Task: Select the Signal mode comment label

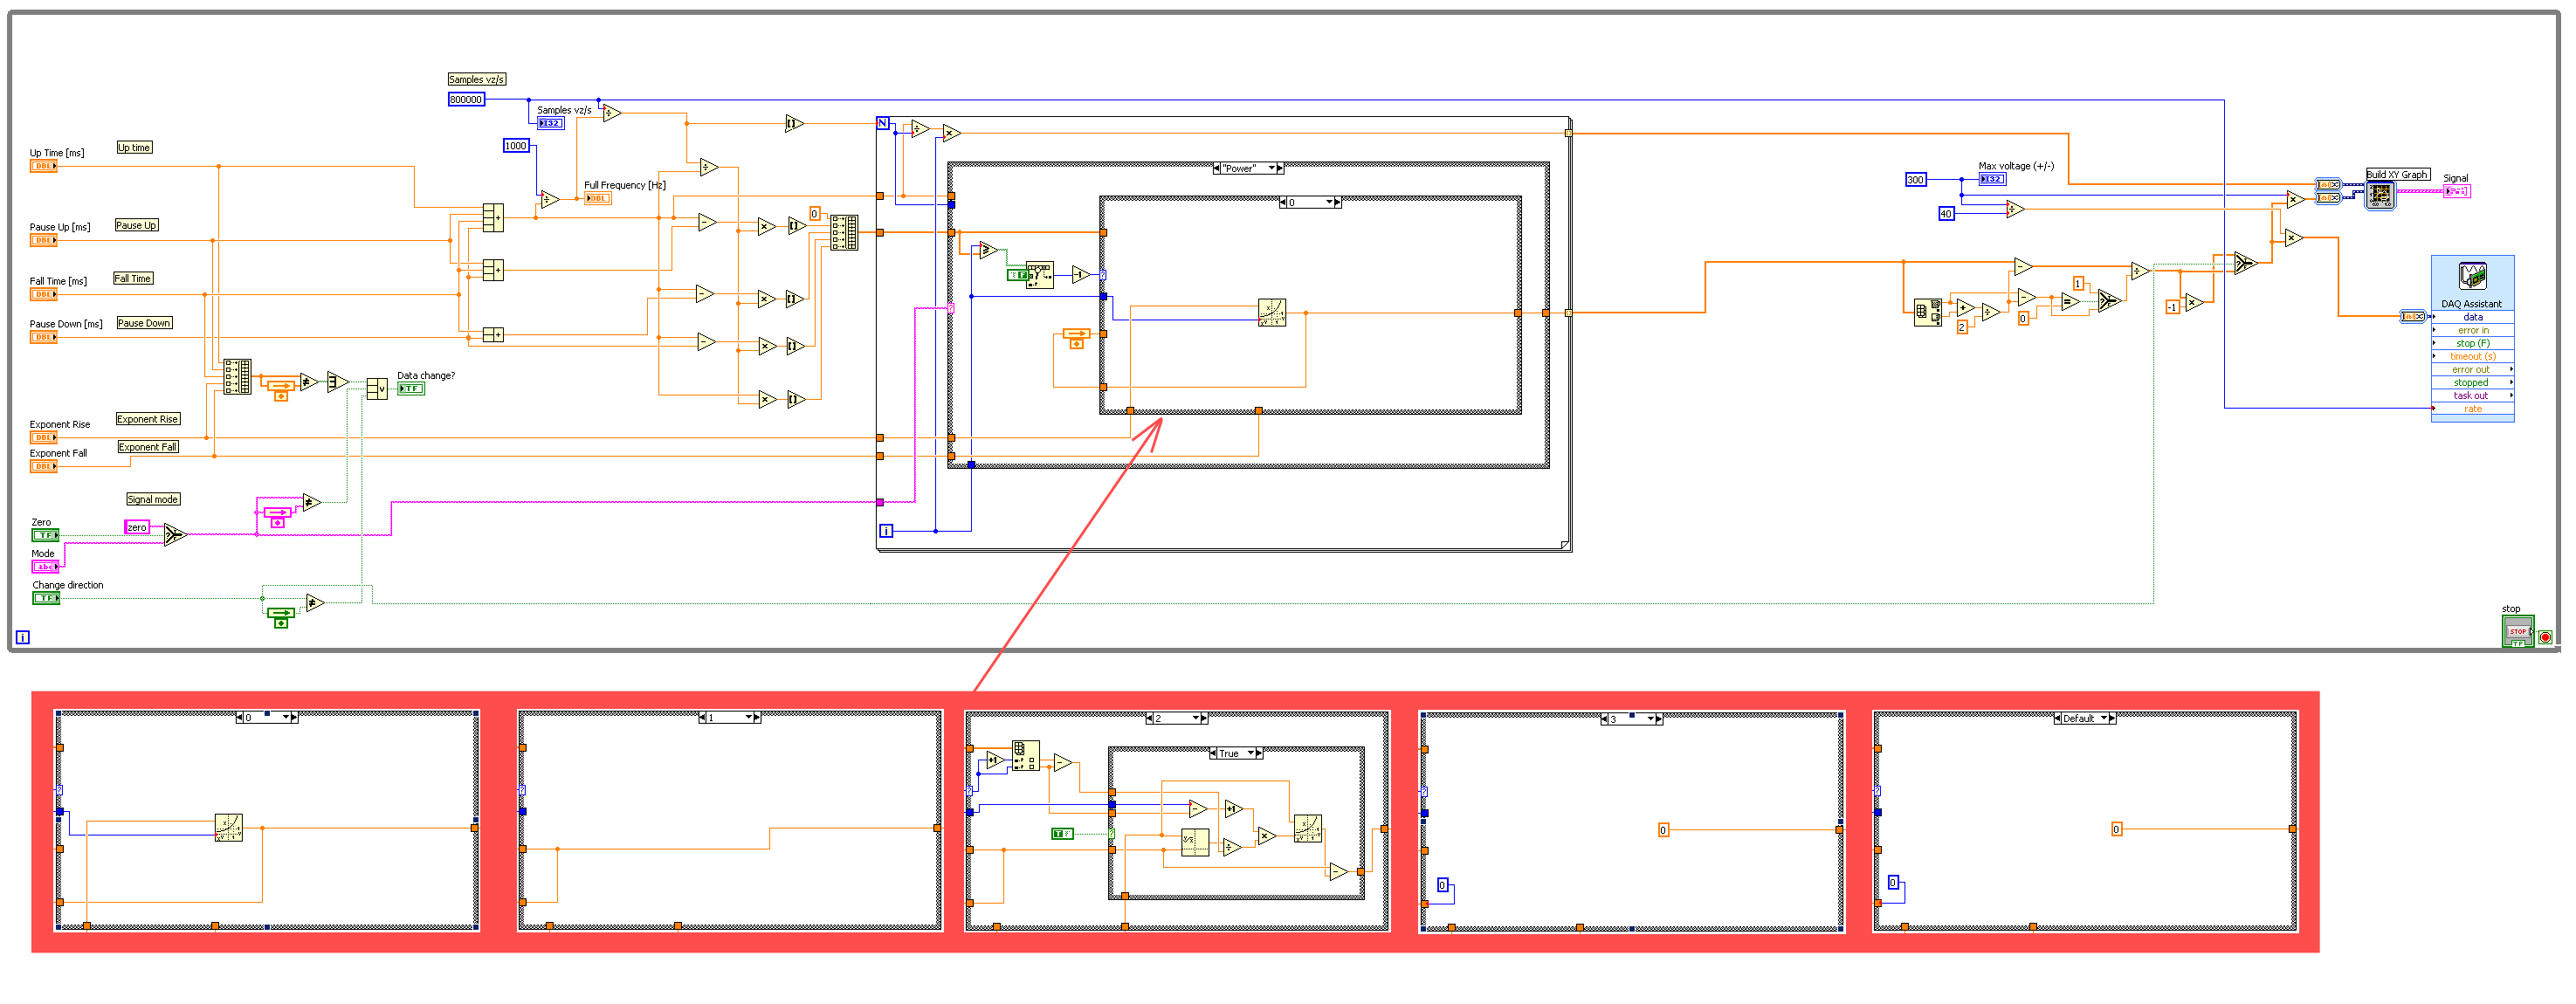Action: (x=153, y=499)
